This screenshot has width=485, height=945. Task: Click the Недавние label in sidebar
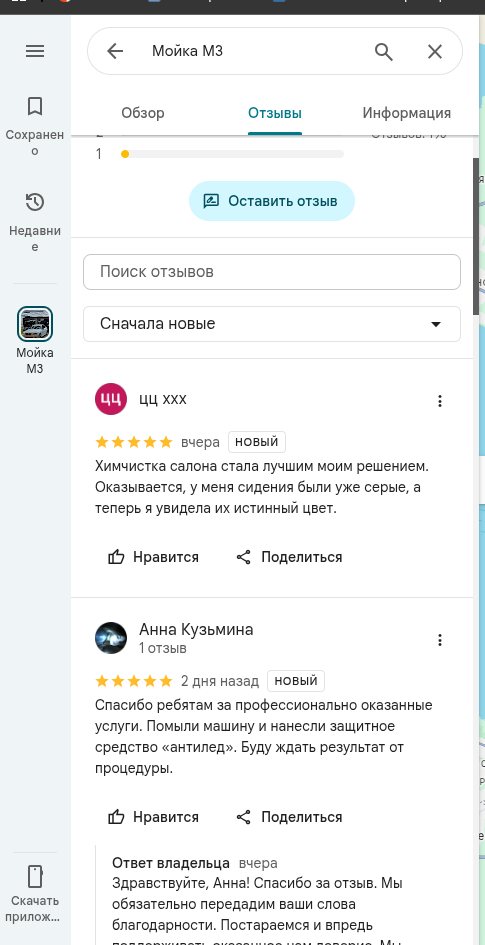35,239
